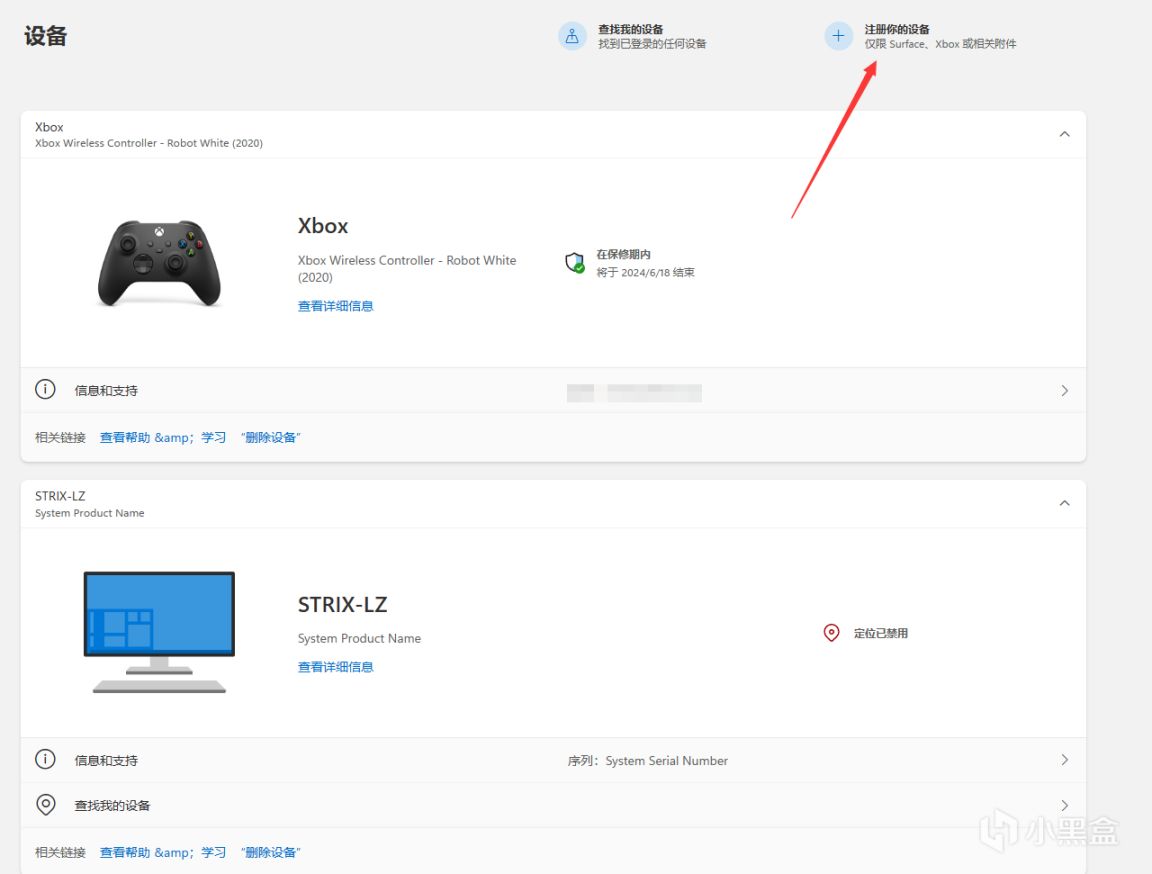Click STRIX-LZ card header name
The image size is (1152, 874).
[x=60, y=496]
